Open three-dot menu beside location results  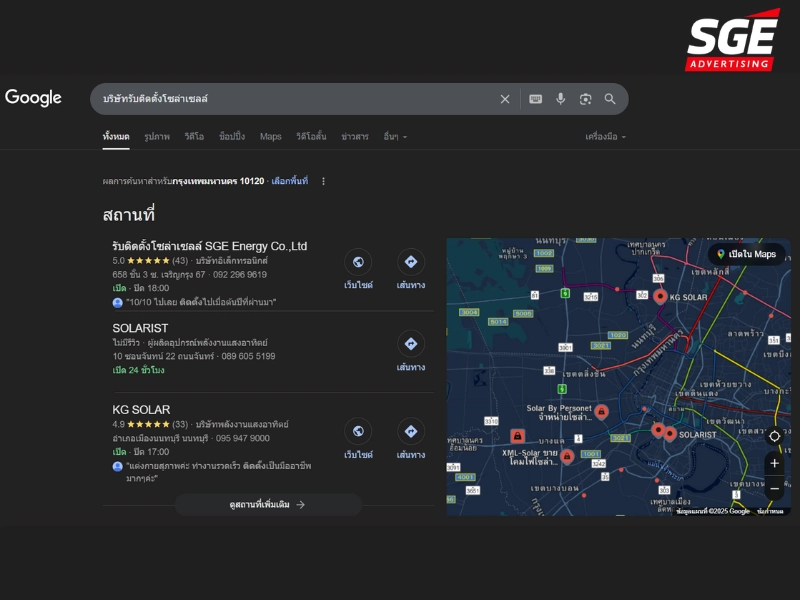click(323, 181)
